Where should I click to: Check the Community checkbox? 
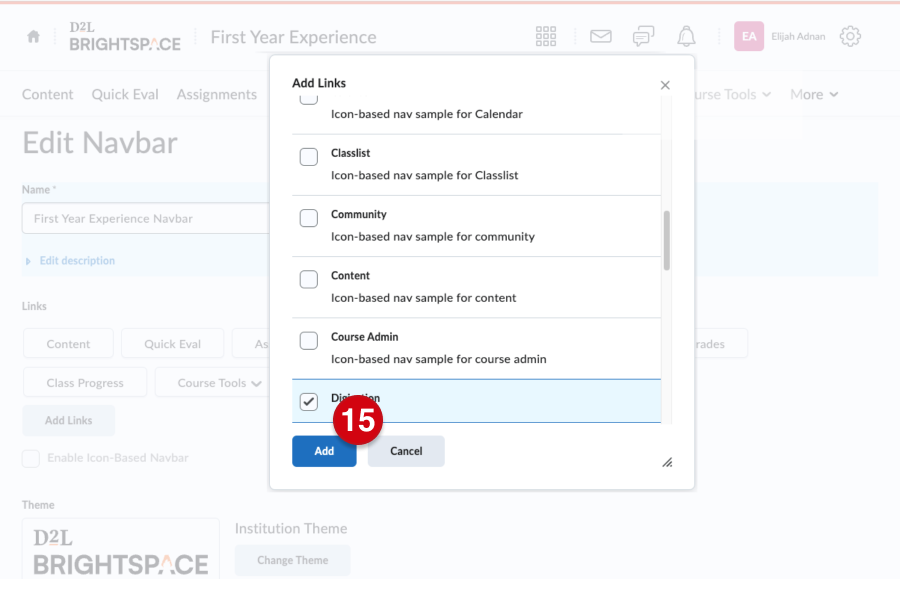[x=309, y=218]
